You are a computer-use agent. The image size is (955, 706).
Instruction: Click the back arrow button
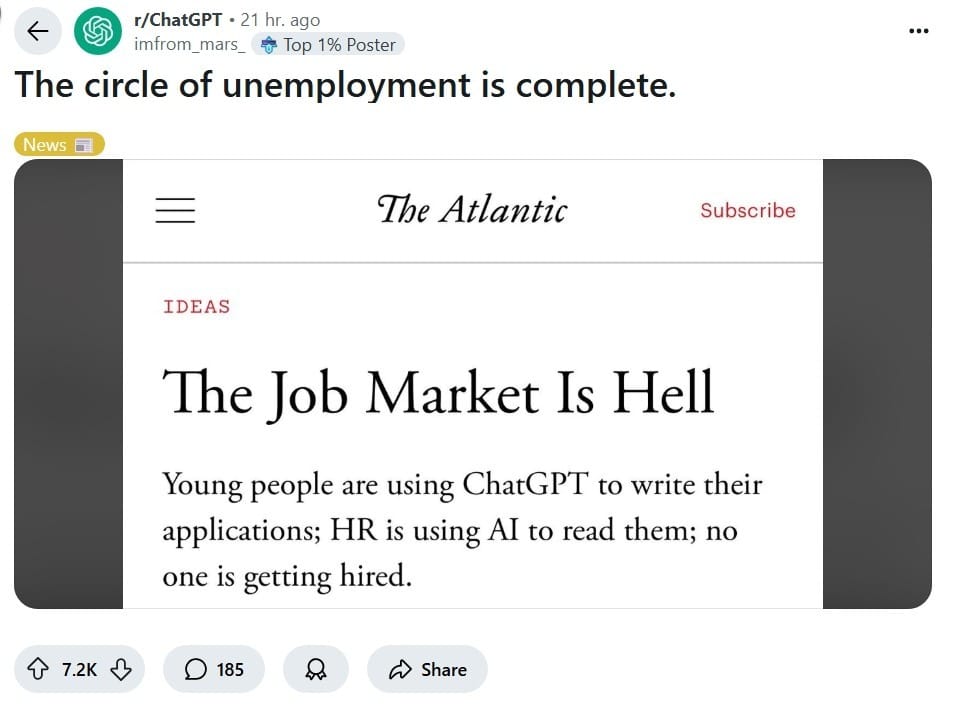point(38,30)
